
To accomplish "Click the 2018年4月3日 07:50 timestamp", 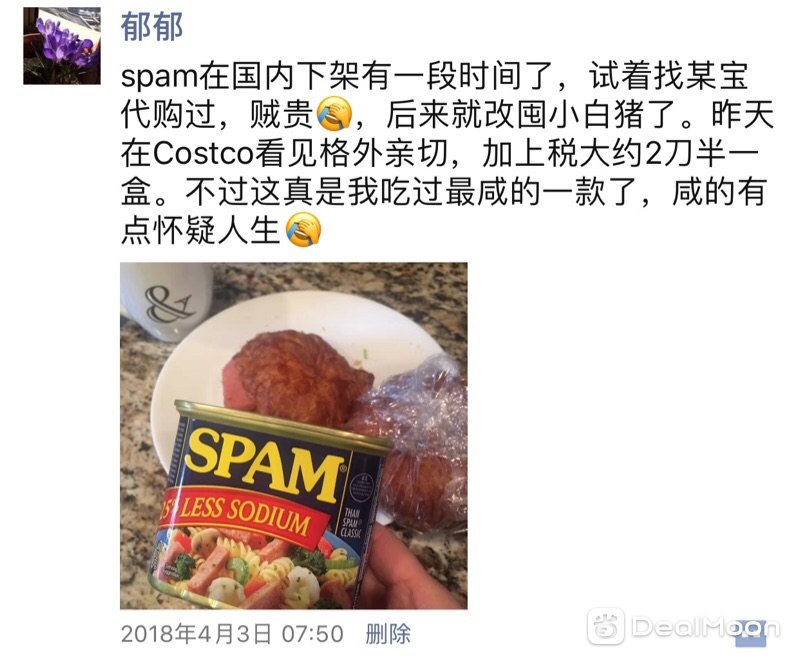I will click(x=232, y=634).
